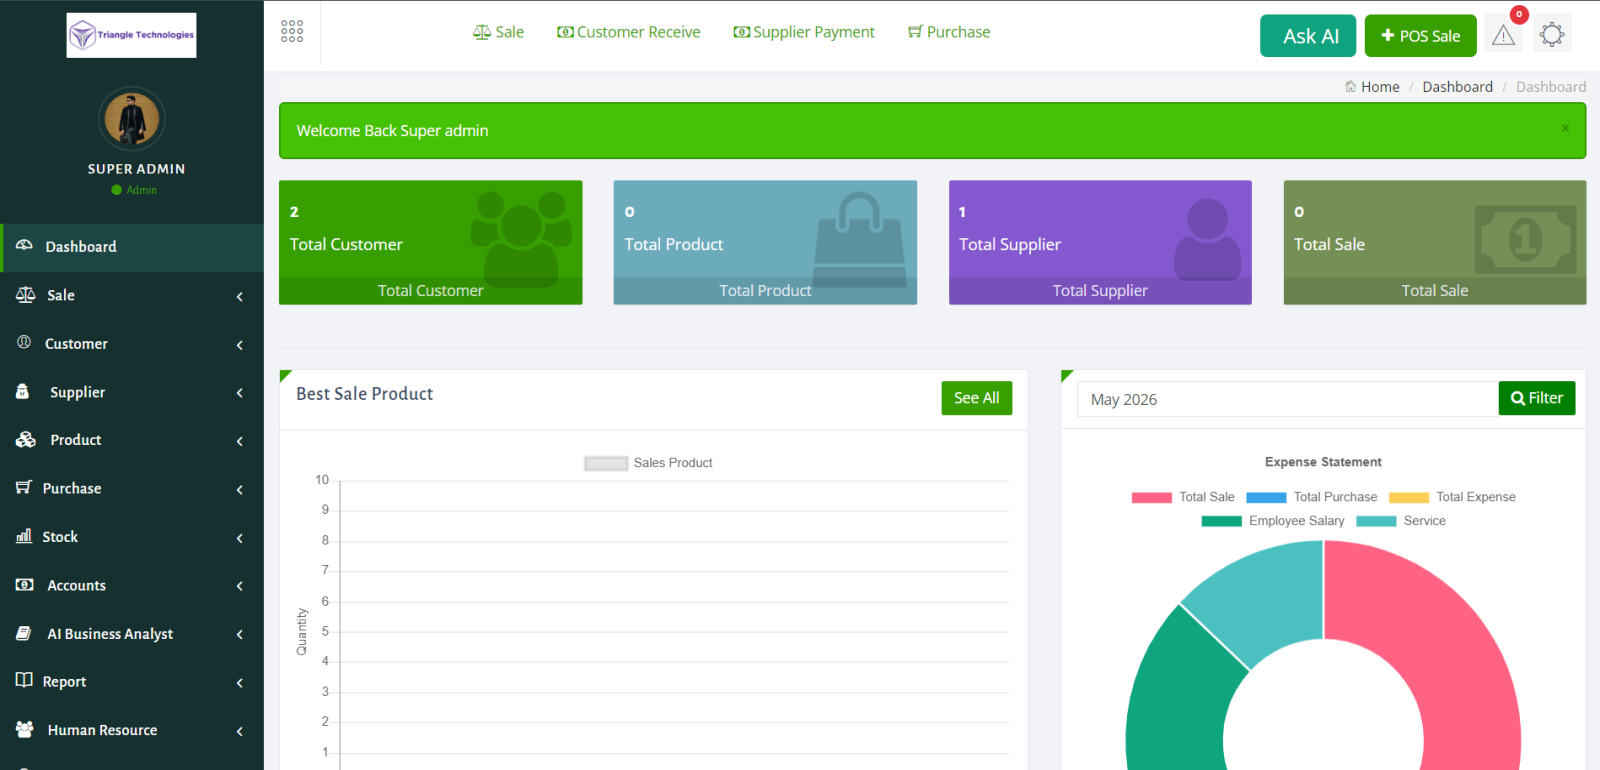Click the Report book sidebar icon
The height and width of the screenshot is (770, 1600).
24,681
